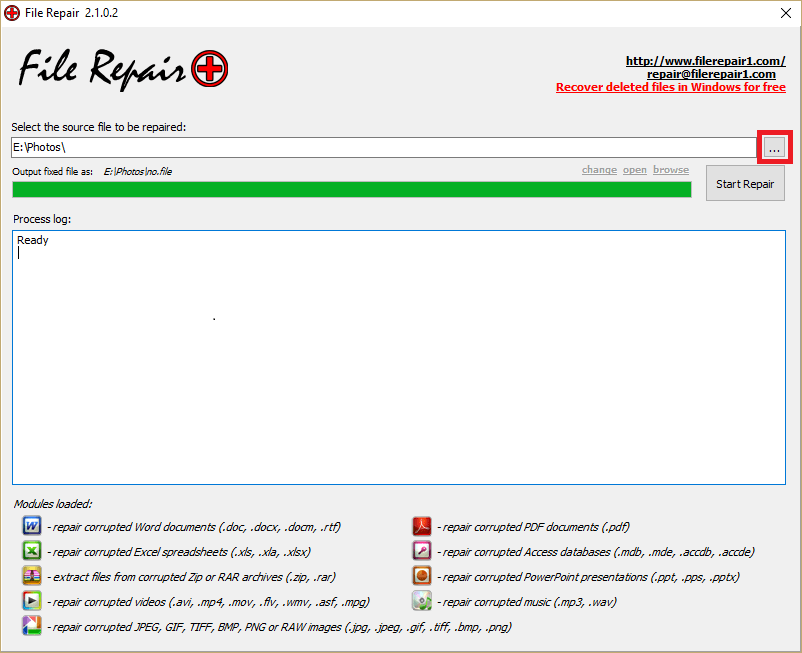Click the red cross File Repair logo
Image resolution: width=802 pixels, height=653 pixels.
click(x=210, y=69)
